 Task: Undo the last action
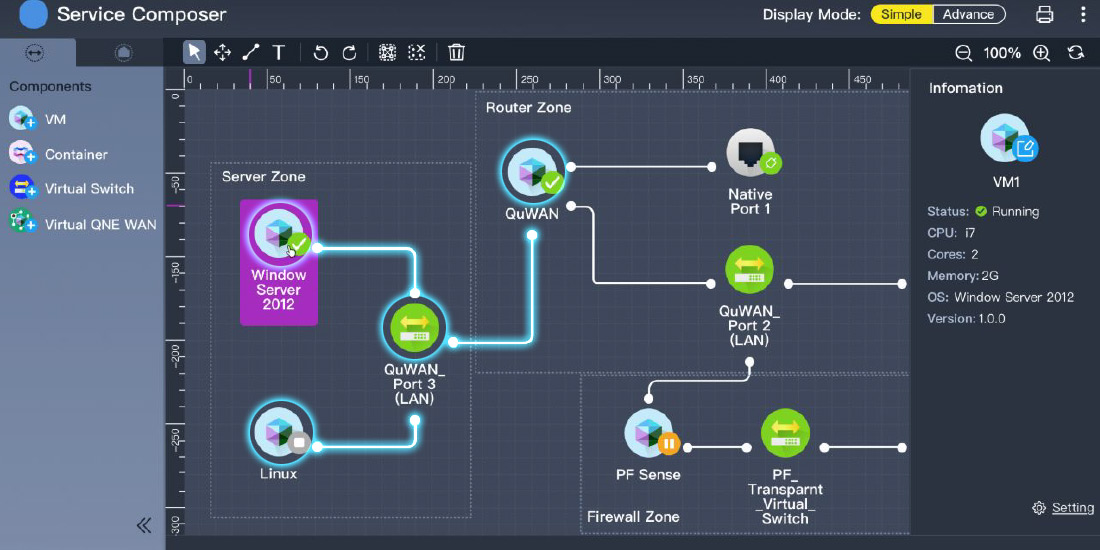click(321, 52)
